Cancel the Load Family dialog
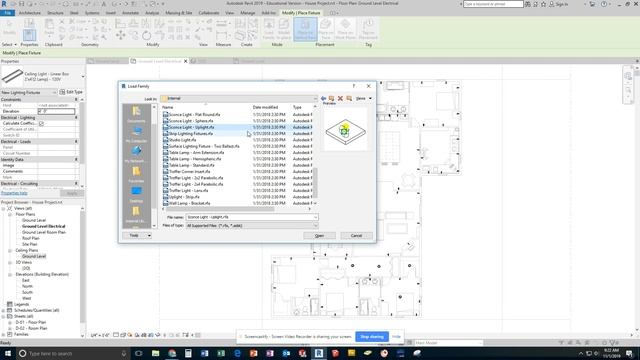Viewport: 640px width, 360px height. (356, 236)
